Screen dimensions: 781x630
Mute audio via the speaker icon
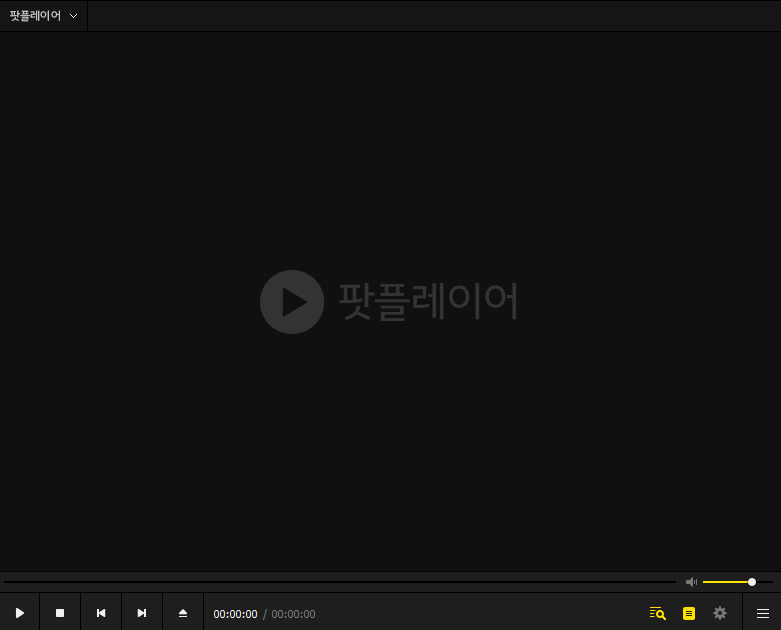pos(691,582)
